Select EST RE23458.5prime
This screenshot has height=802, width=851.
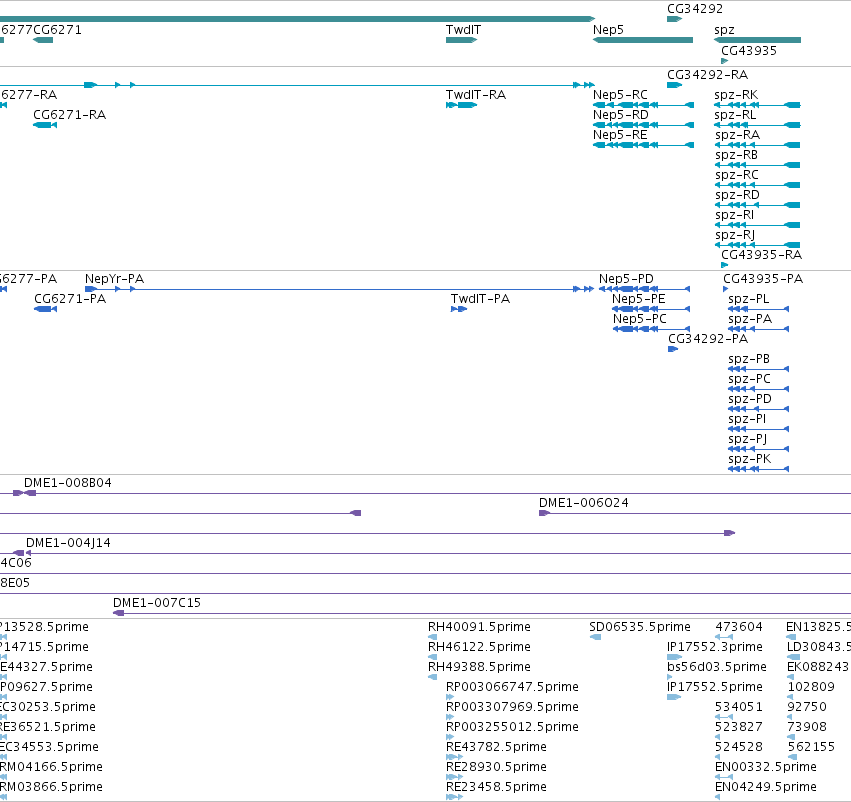tap(454, 797)
